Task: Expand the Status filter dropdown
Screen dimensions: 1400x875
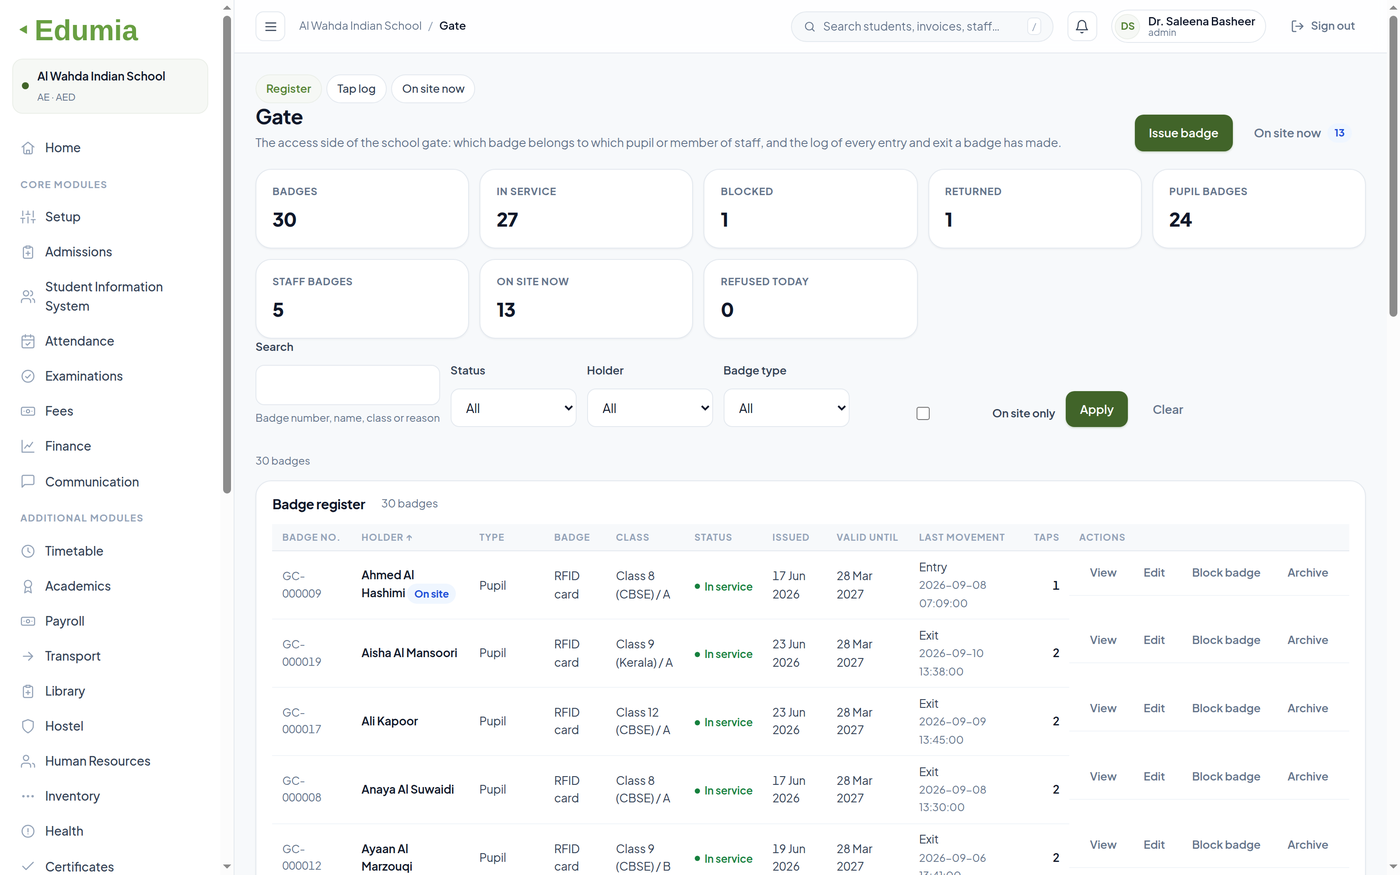Action: click(x=513, y=408)
